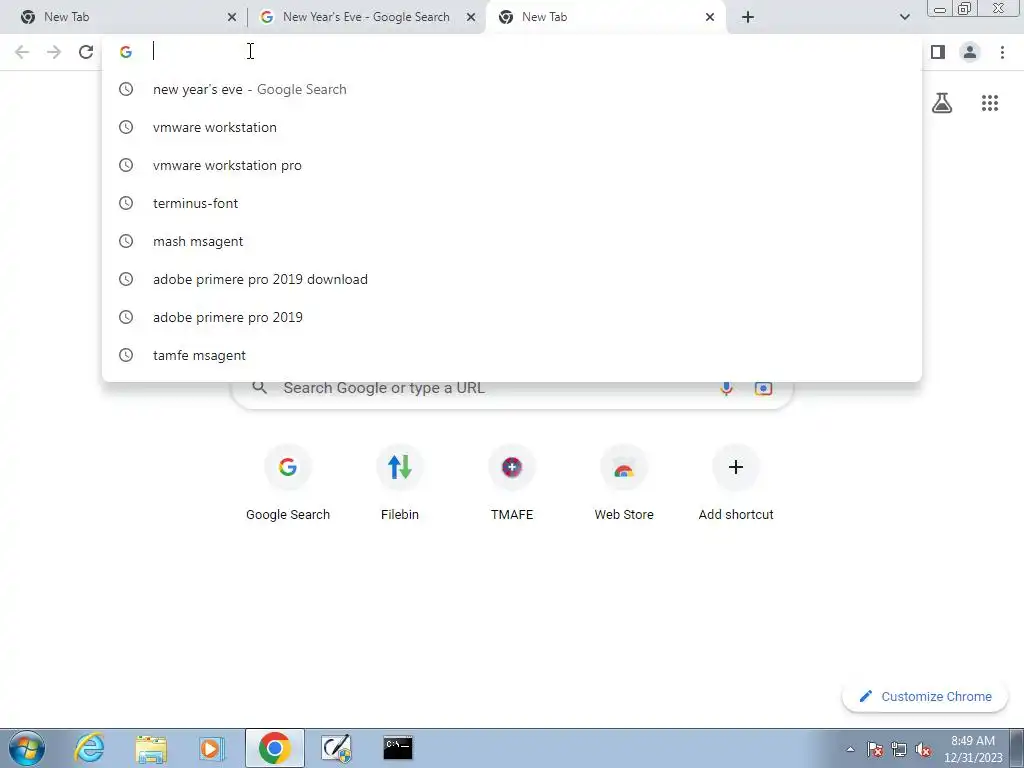Viewport: 1024px width, 768px height.
Task: Click the Google G icon in address bar
Action: (125, 52)
